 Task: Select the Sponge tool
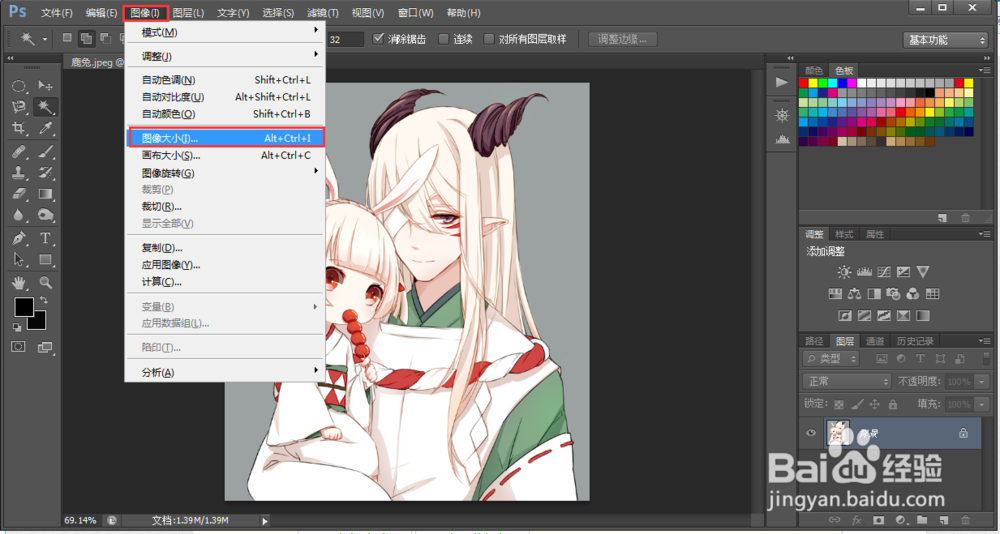point(45,215)
